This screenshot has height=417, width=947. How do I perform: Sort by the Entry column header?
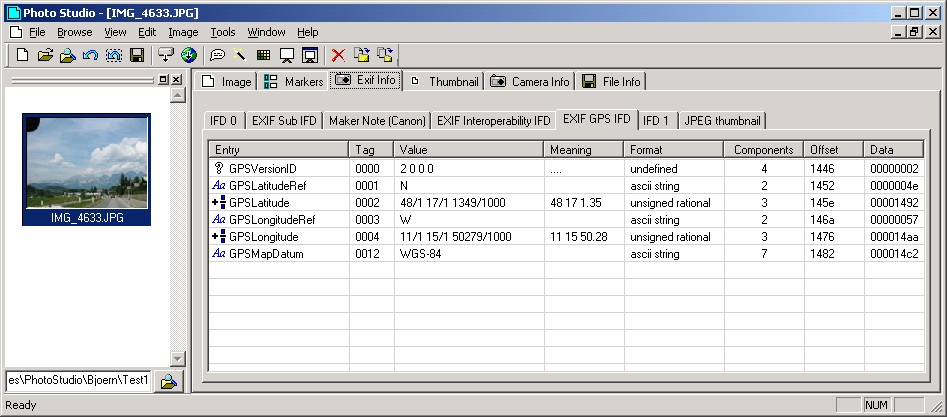279,150
